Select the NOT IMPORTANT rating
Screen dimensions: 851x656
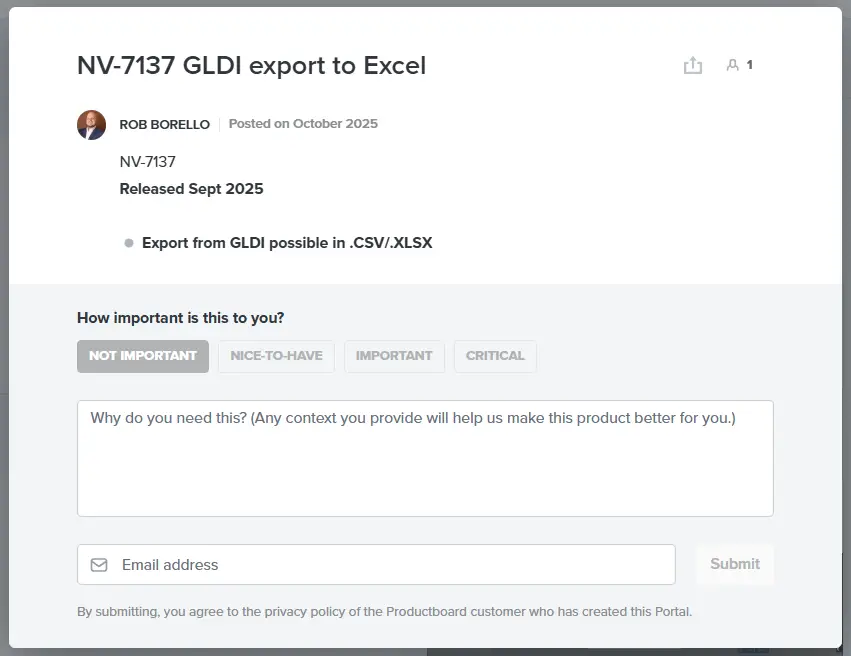click(x=143, y=356)
